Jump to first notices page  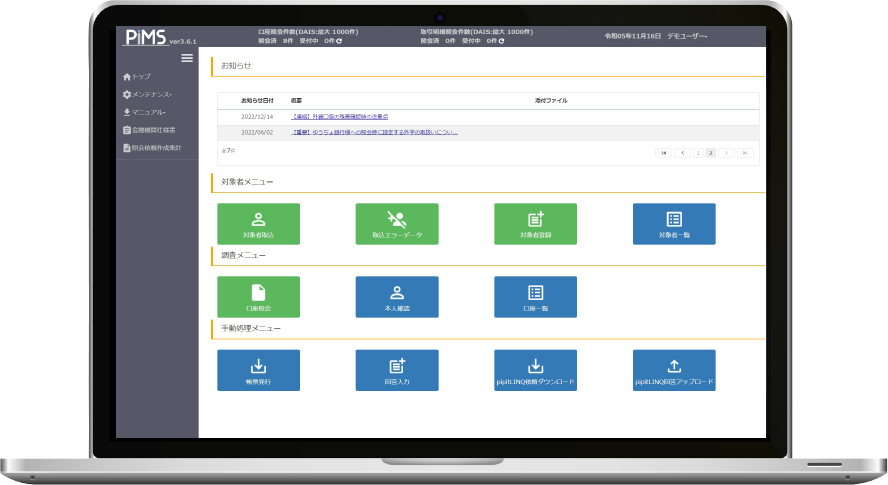point(663,153)
